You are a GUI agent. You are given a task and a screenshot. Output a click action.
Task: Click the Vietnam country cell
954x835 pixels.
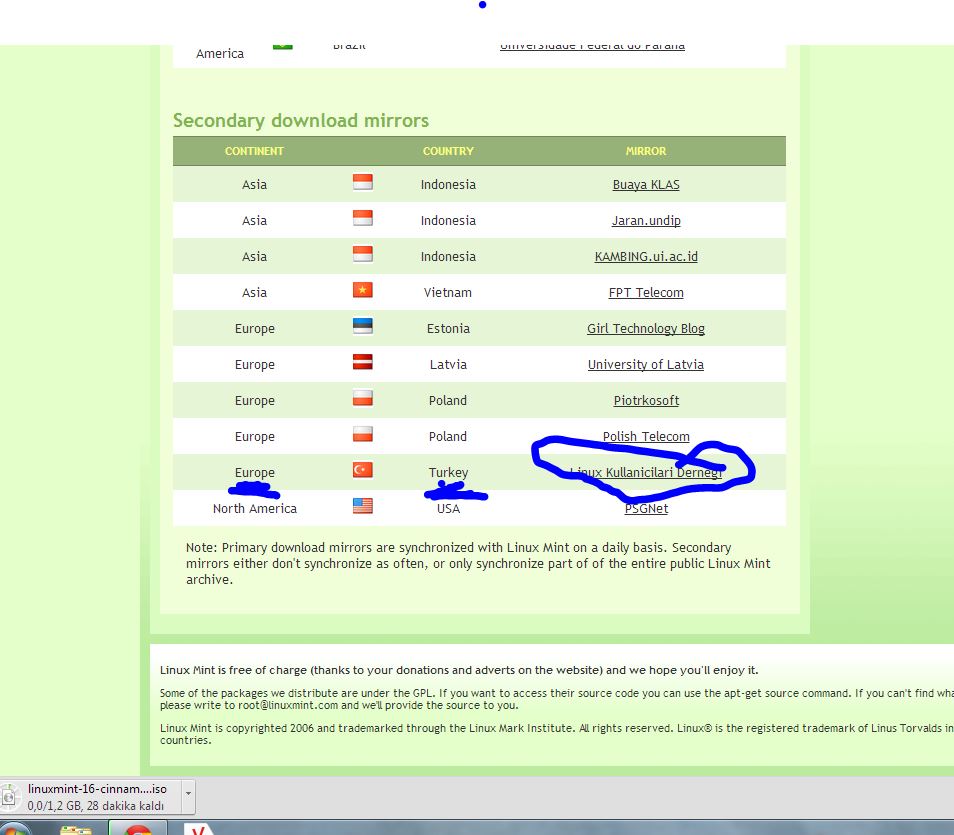[x=448, y=292]
